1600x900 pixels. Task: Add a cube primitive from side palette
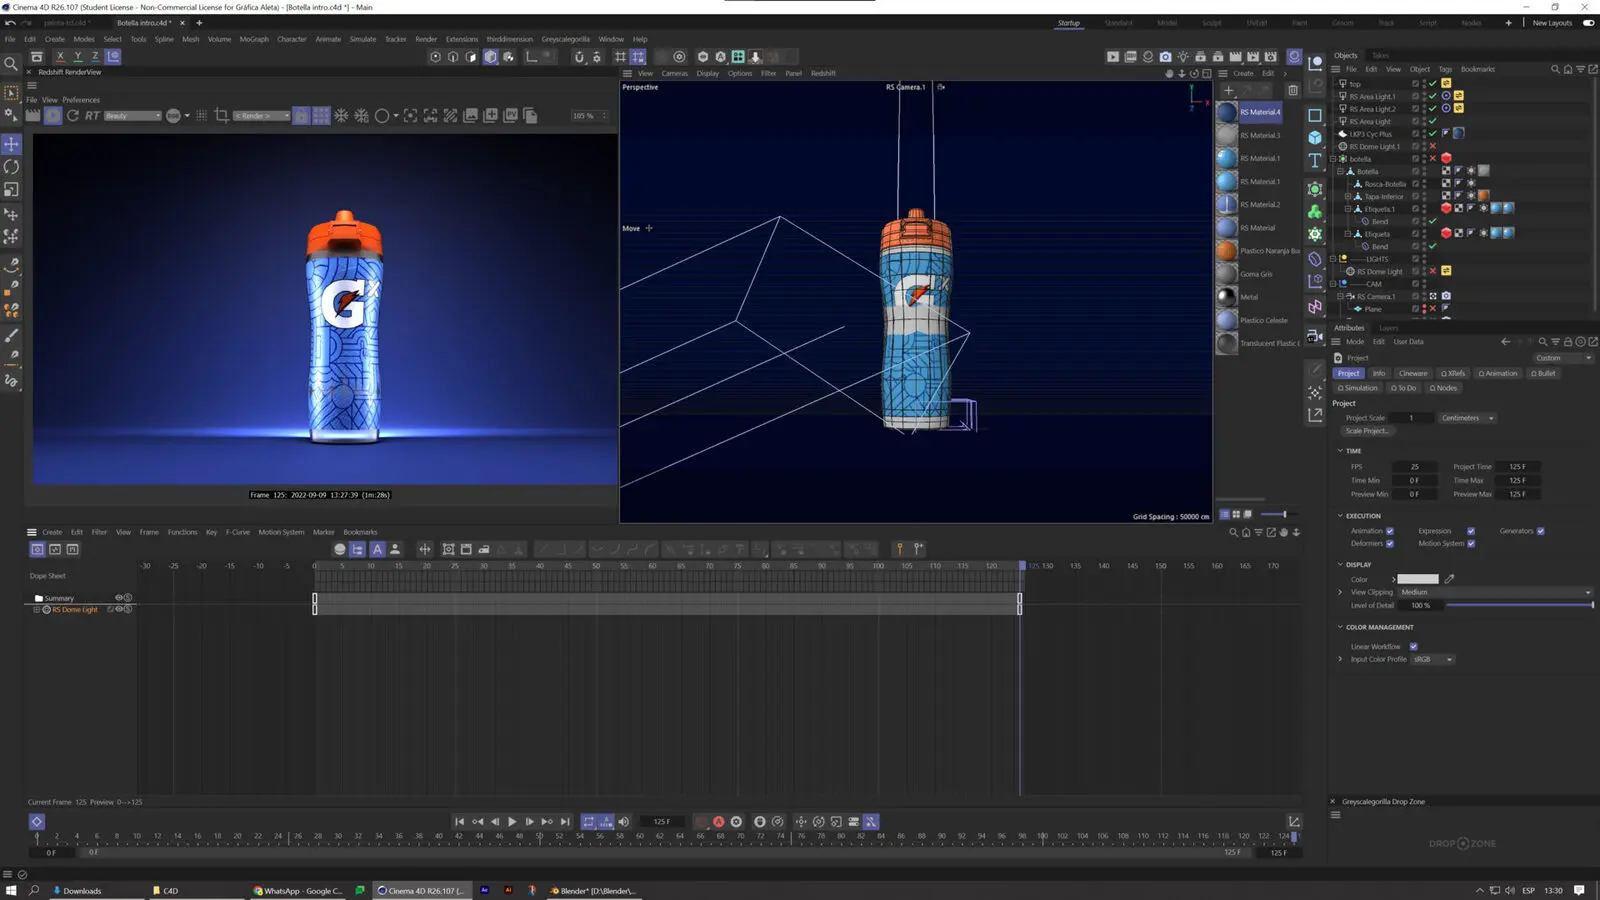[1315, 138]
